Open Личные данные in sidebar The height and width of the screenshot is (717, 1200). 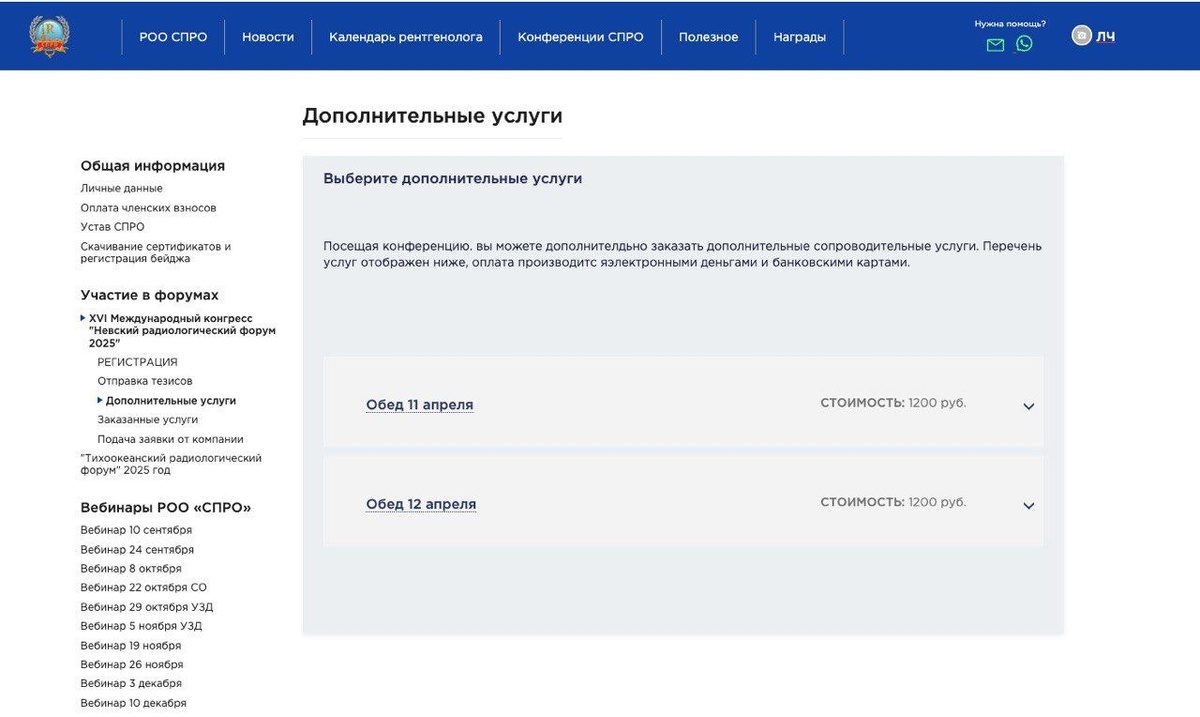tap(121, 188)
